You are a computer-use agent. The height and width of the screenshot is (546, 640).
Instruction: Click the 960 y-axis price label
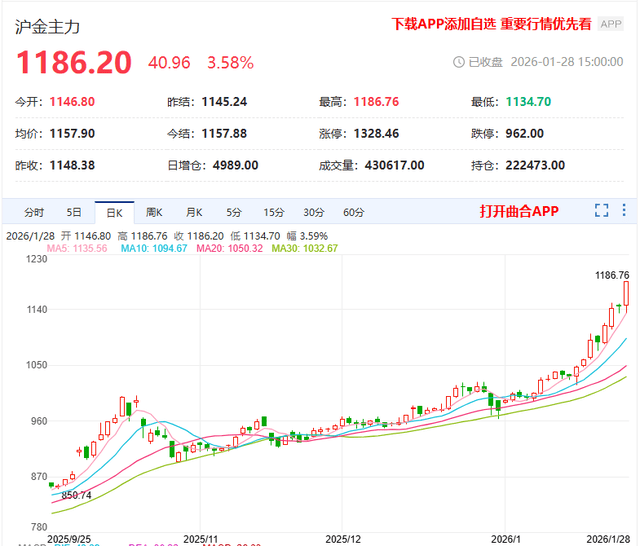[39, 421]
